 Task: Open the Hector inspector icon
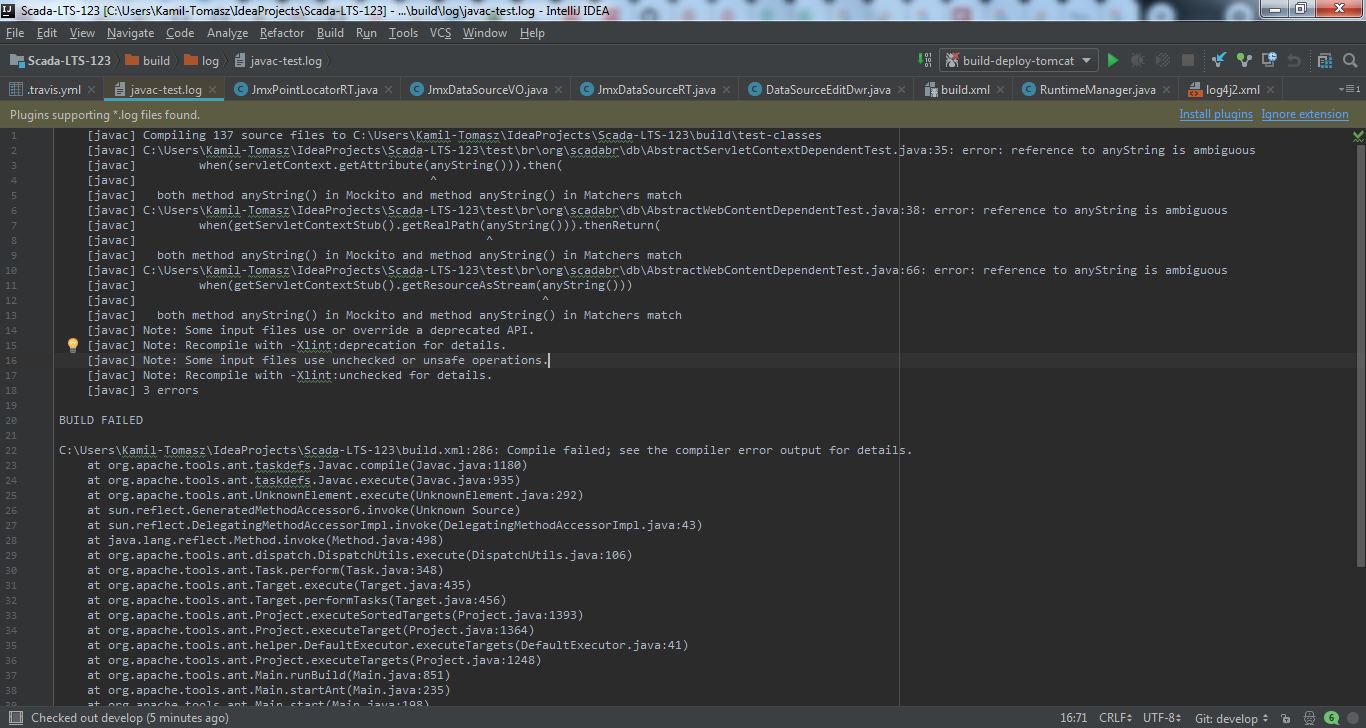point(1309,718)
